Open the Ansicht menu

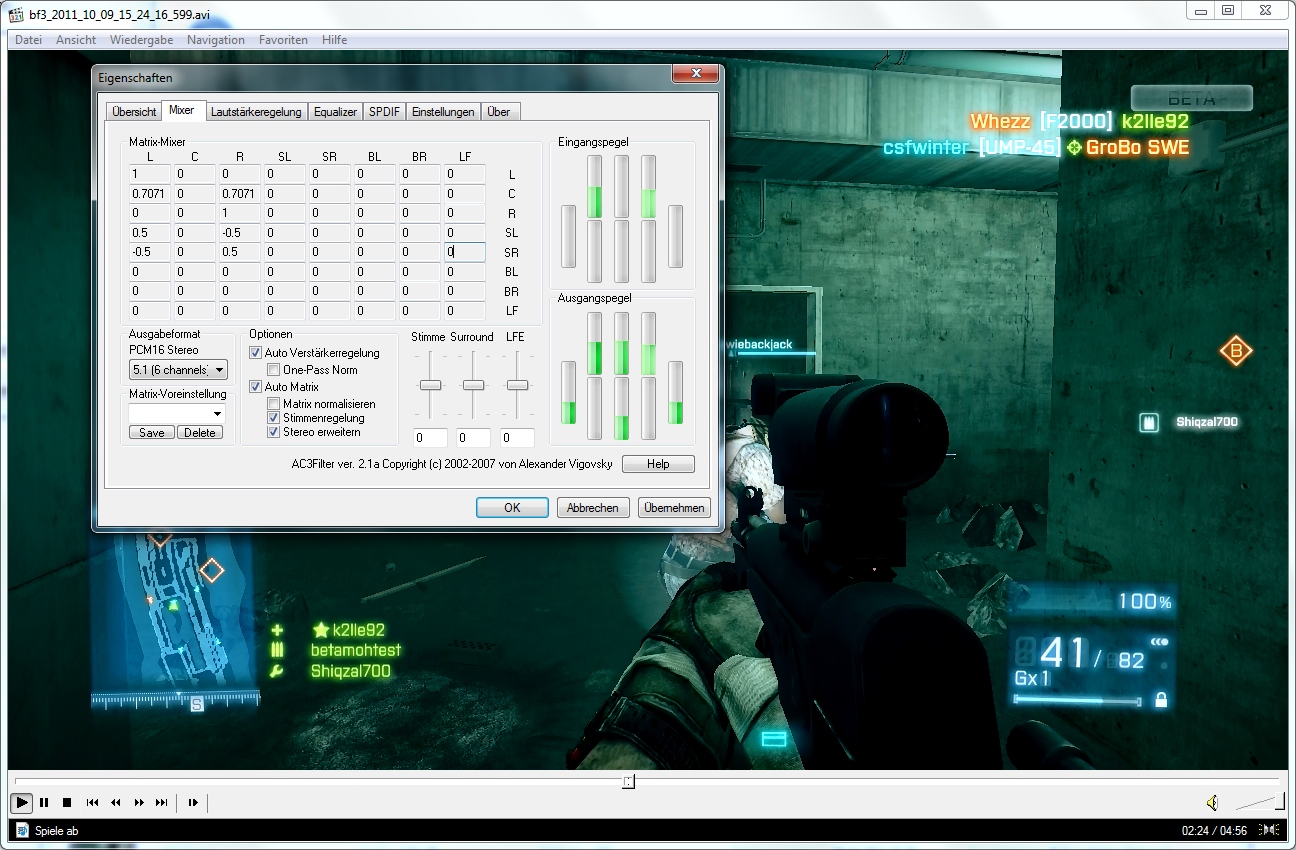click(76, 40)
